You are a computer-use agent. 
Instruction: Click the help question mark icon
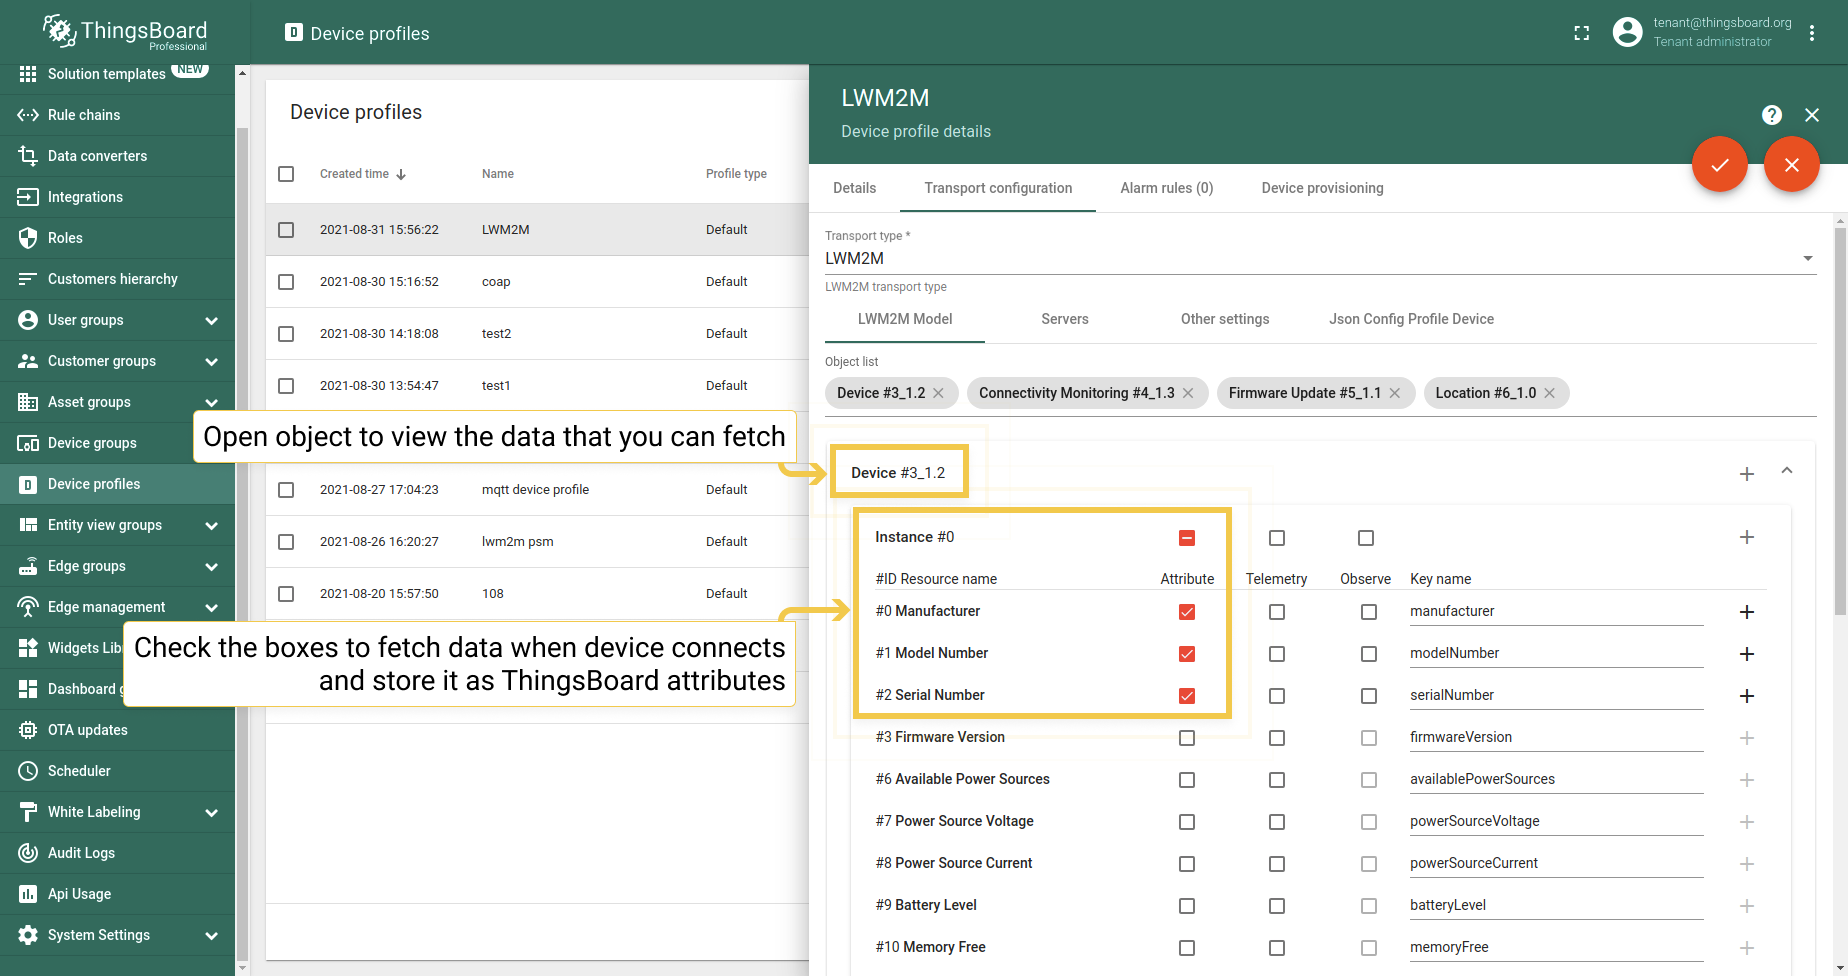(x=1772, y=115)
